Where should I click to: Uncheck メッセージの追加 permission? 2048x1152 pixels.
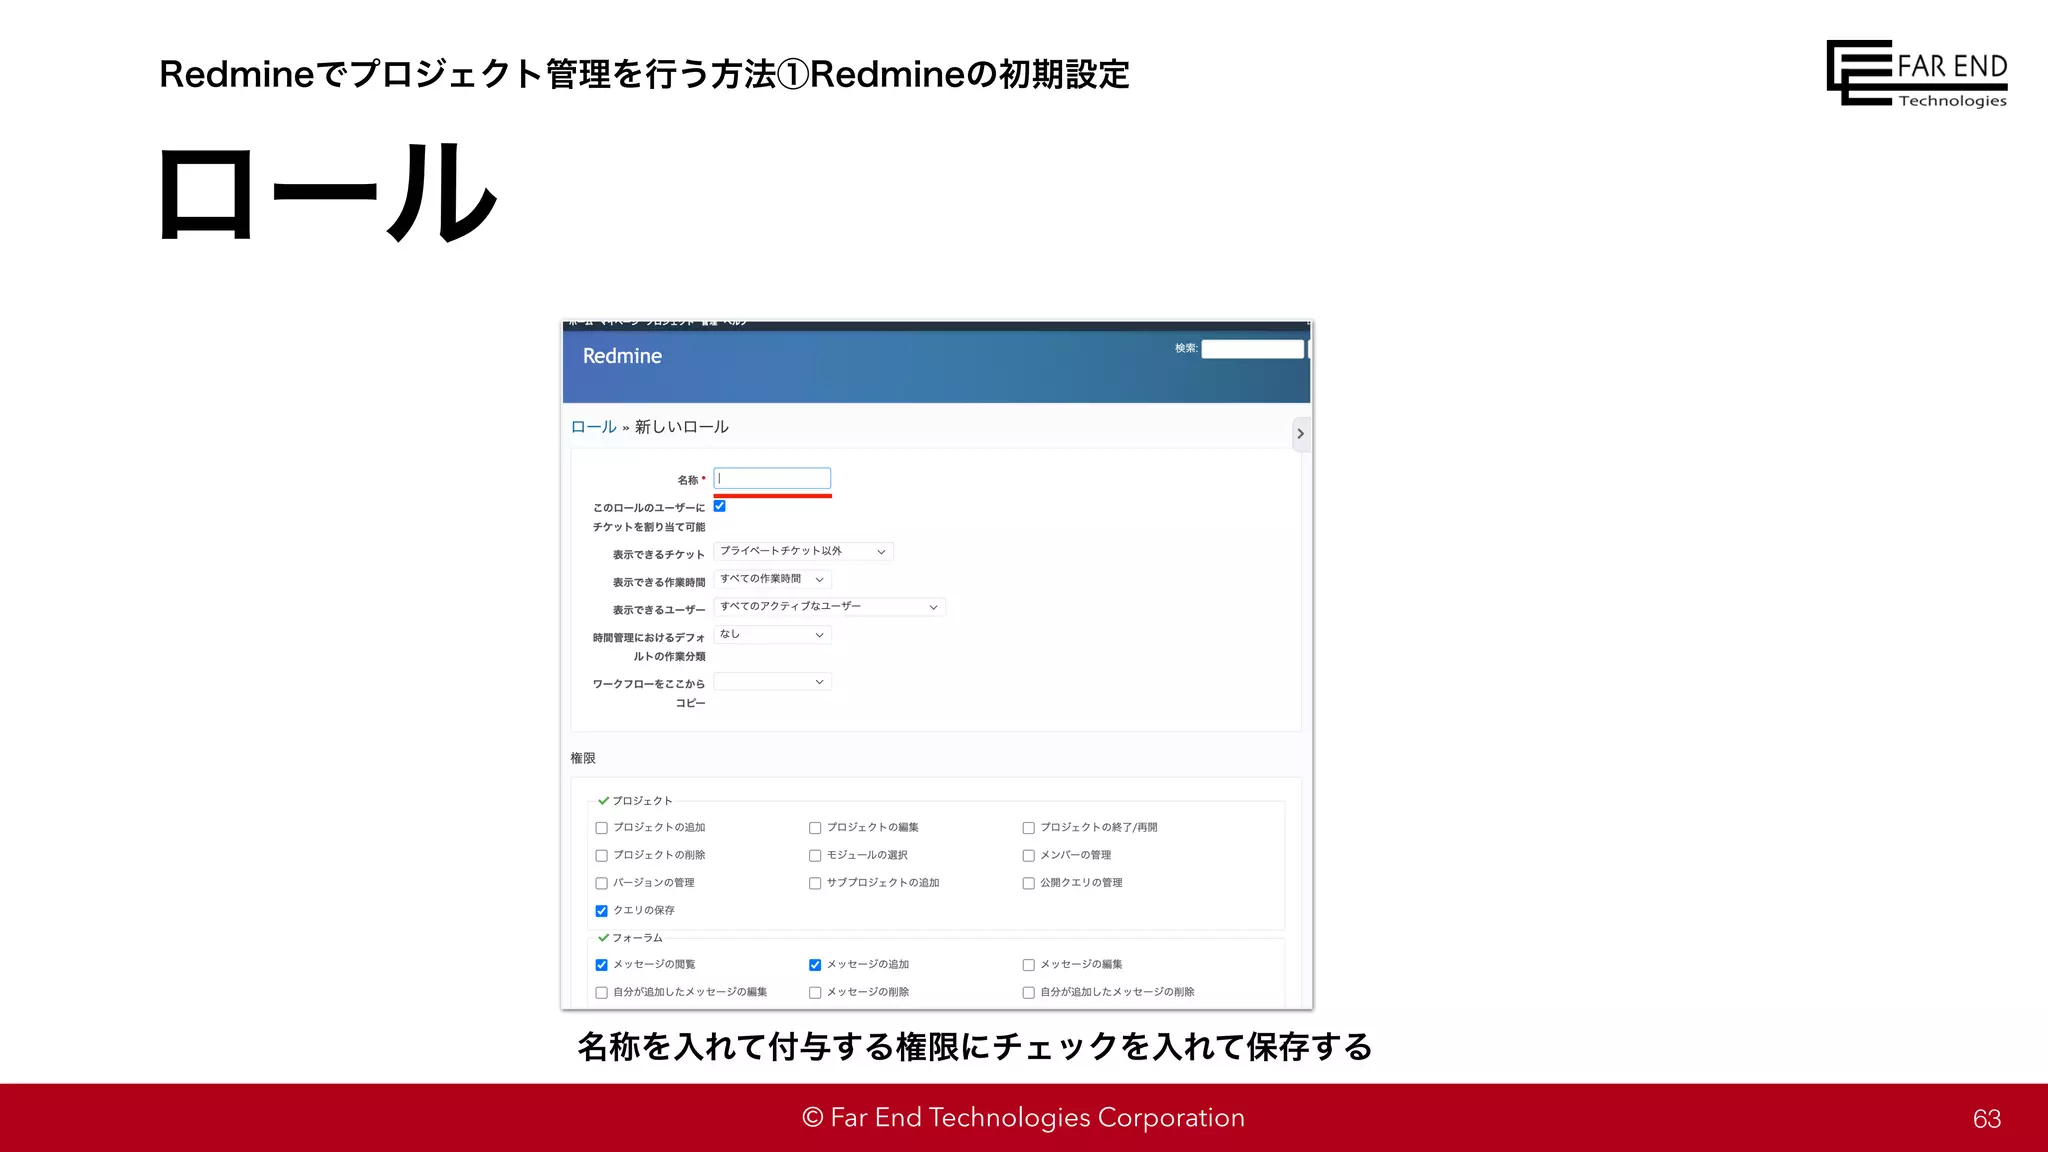point(815,965)
